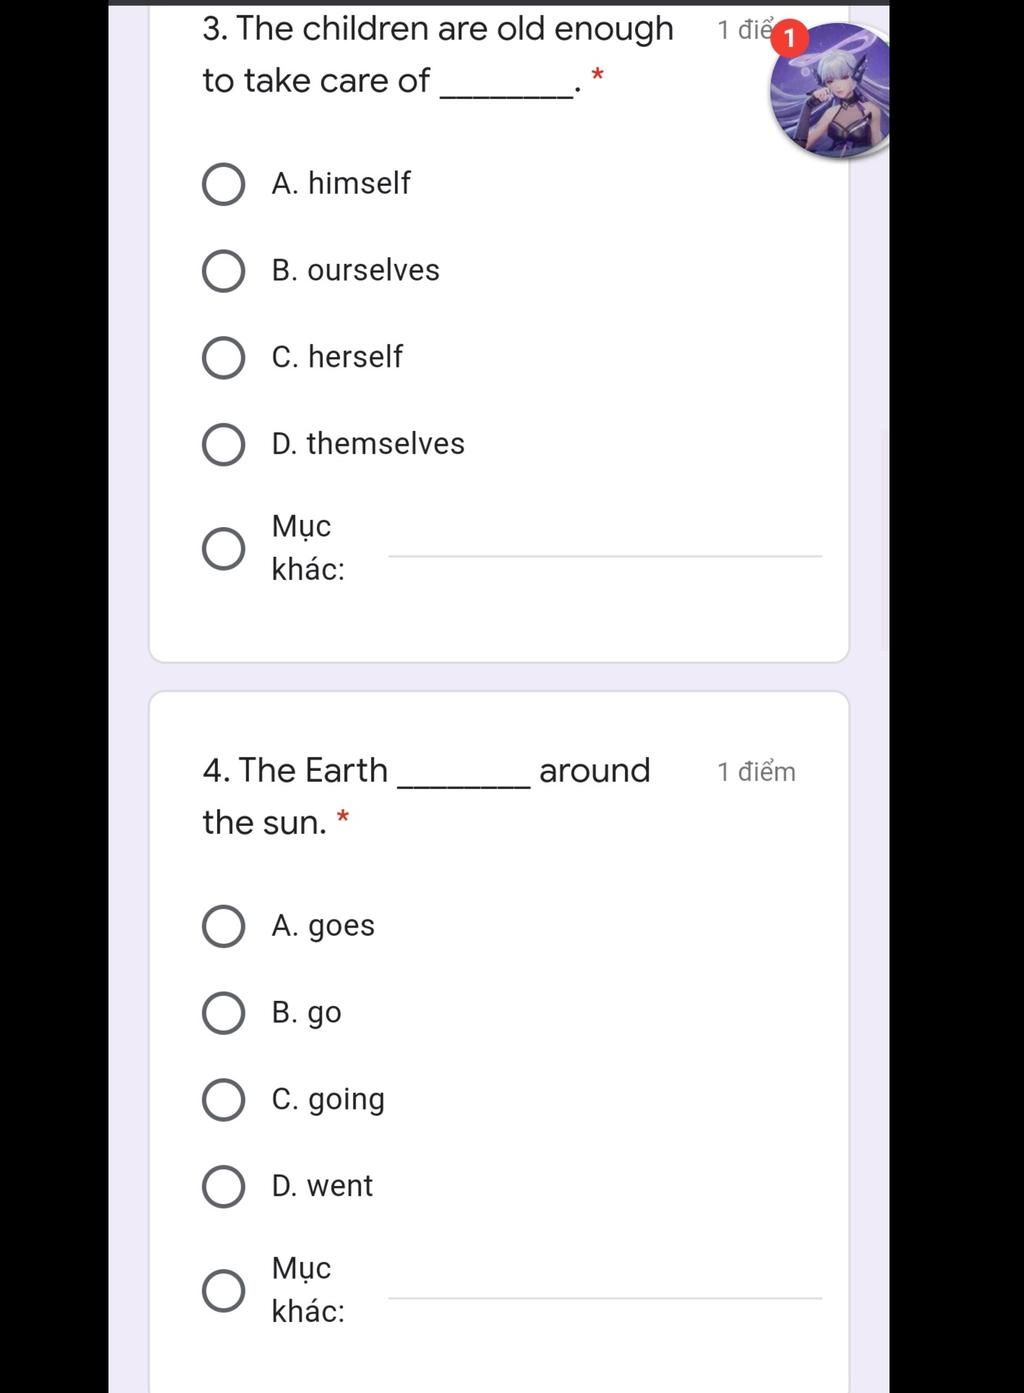This screenshot has width=1024, height=1393.
Task: Tap the red notification badge showing 1
Action: [x=789, y=38]
